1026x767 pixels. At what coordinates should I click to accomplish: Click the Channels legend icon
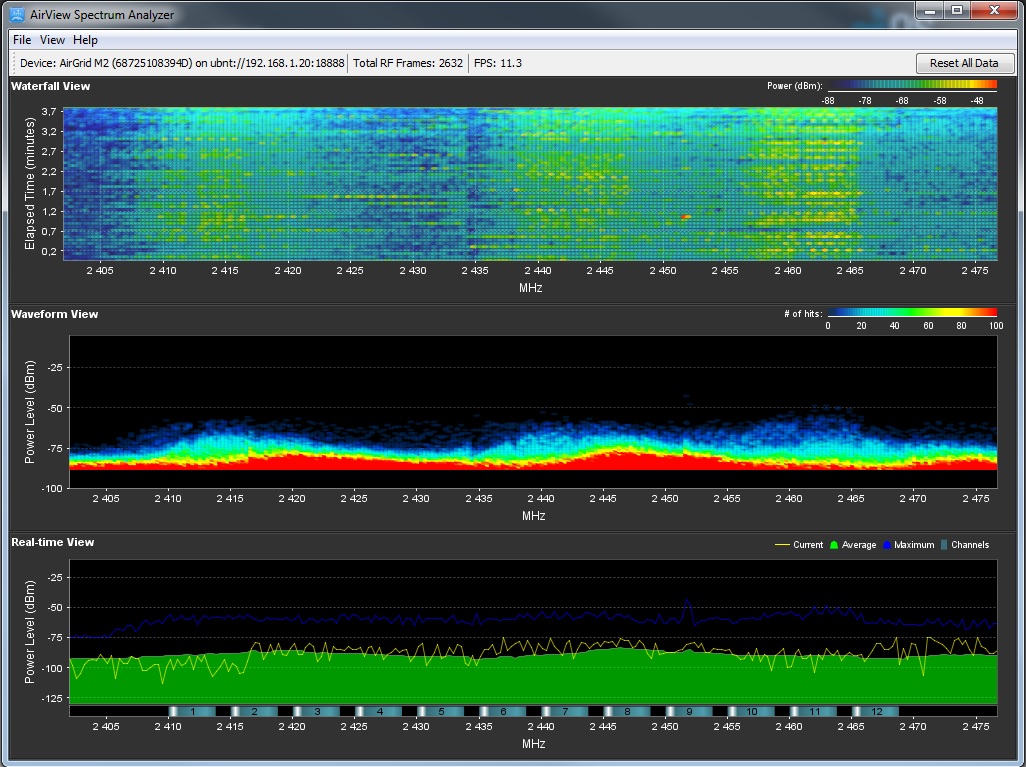tap(943, 545)
